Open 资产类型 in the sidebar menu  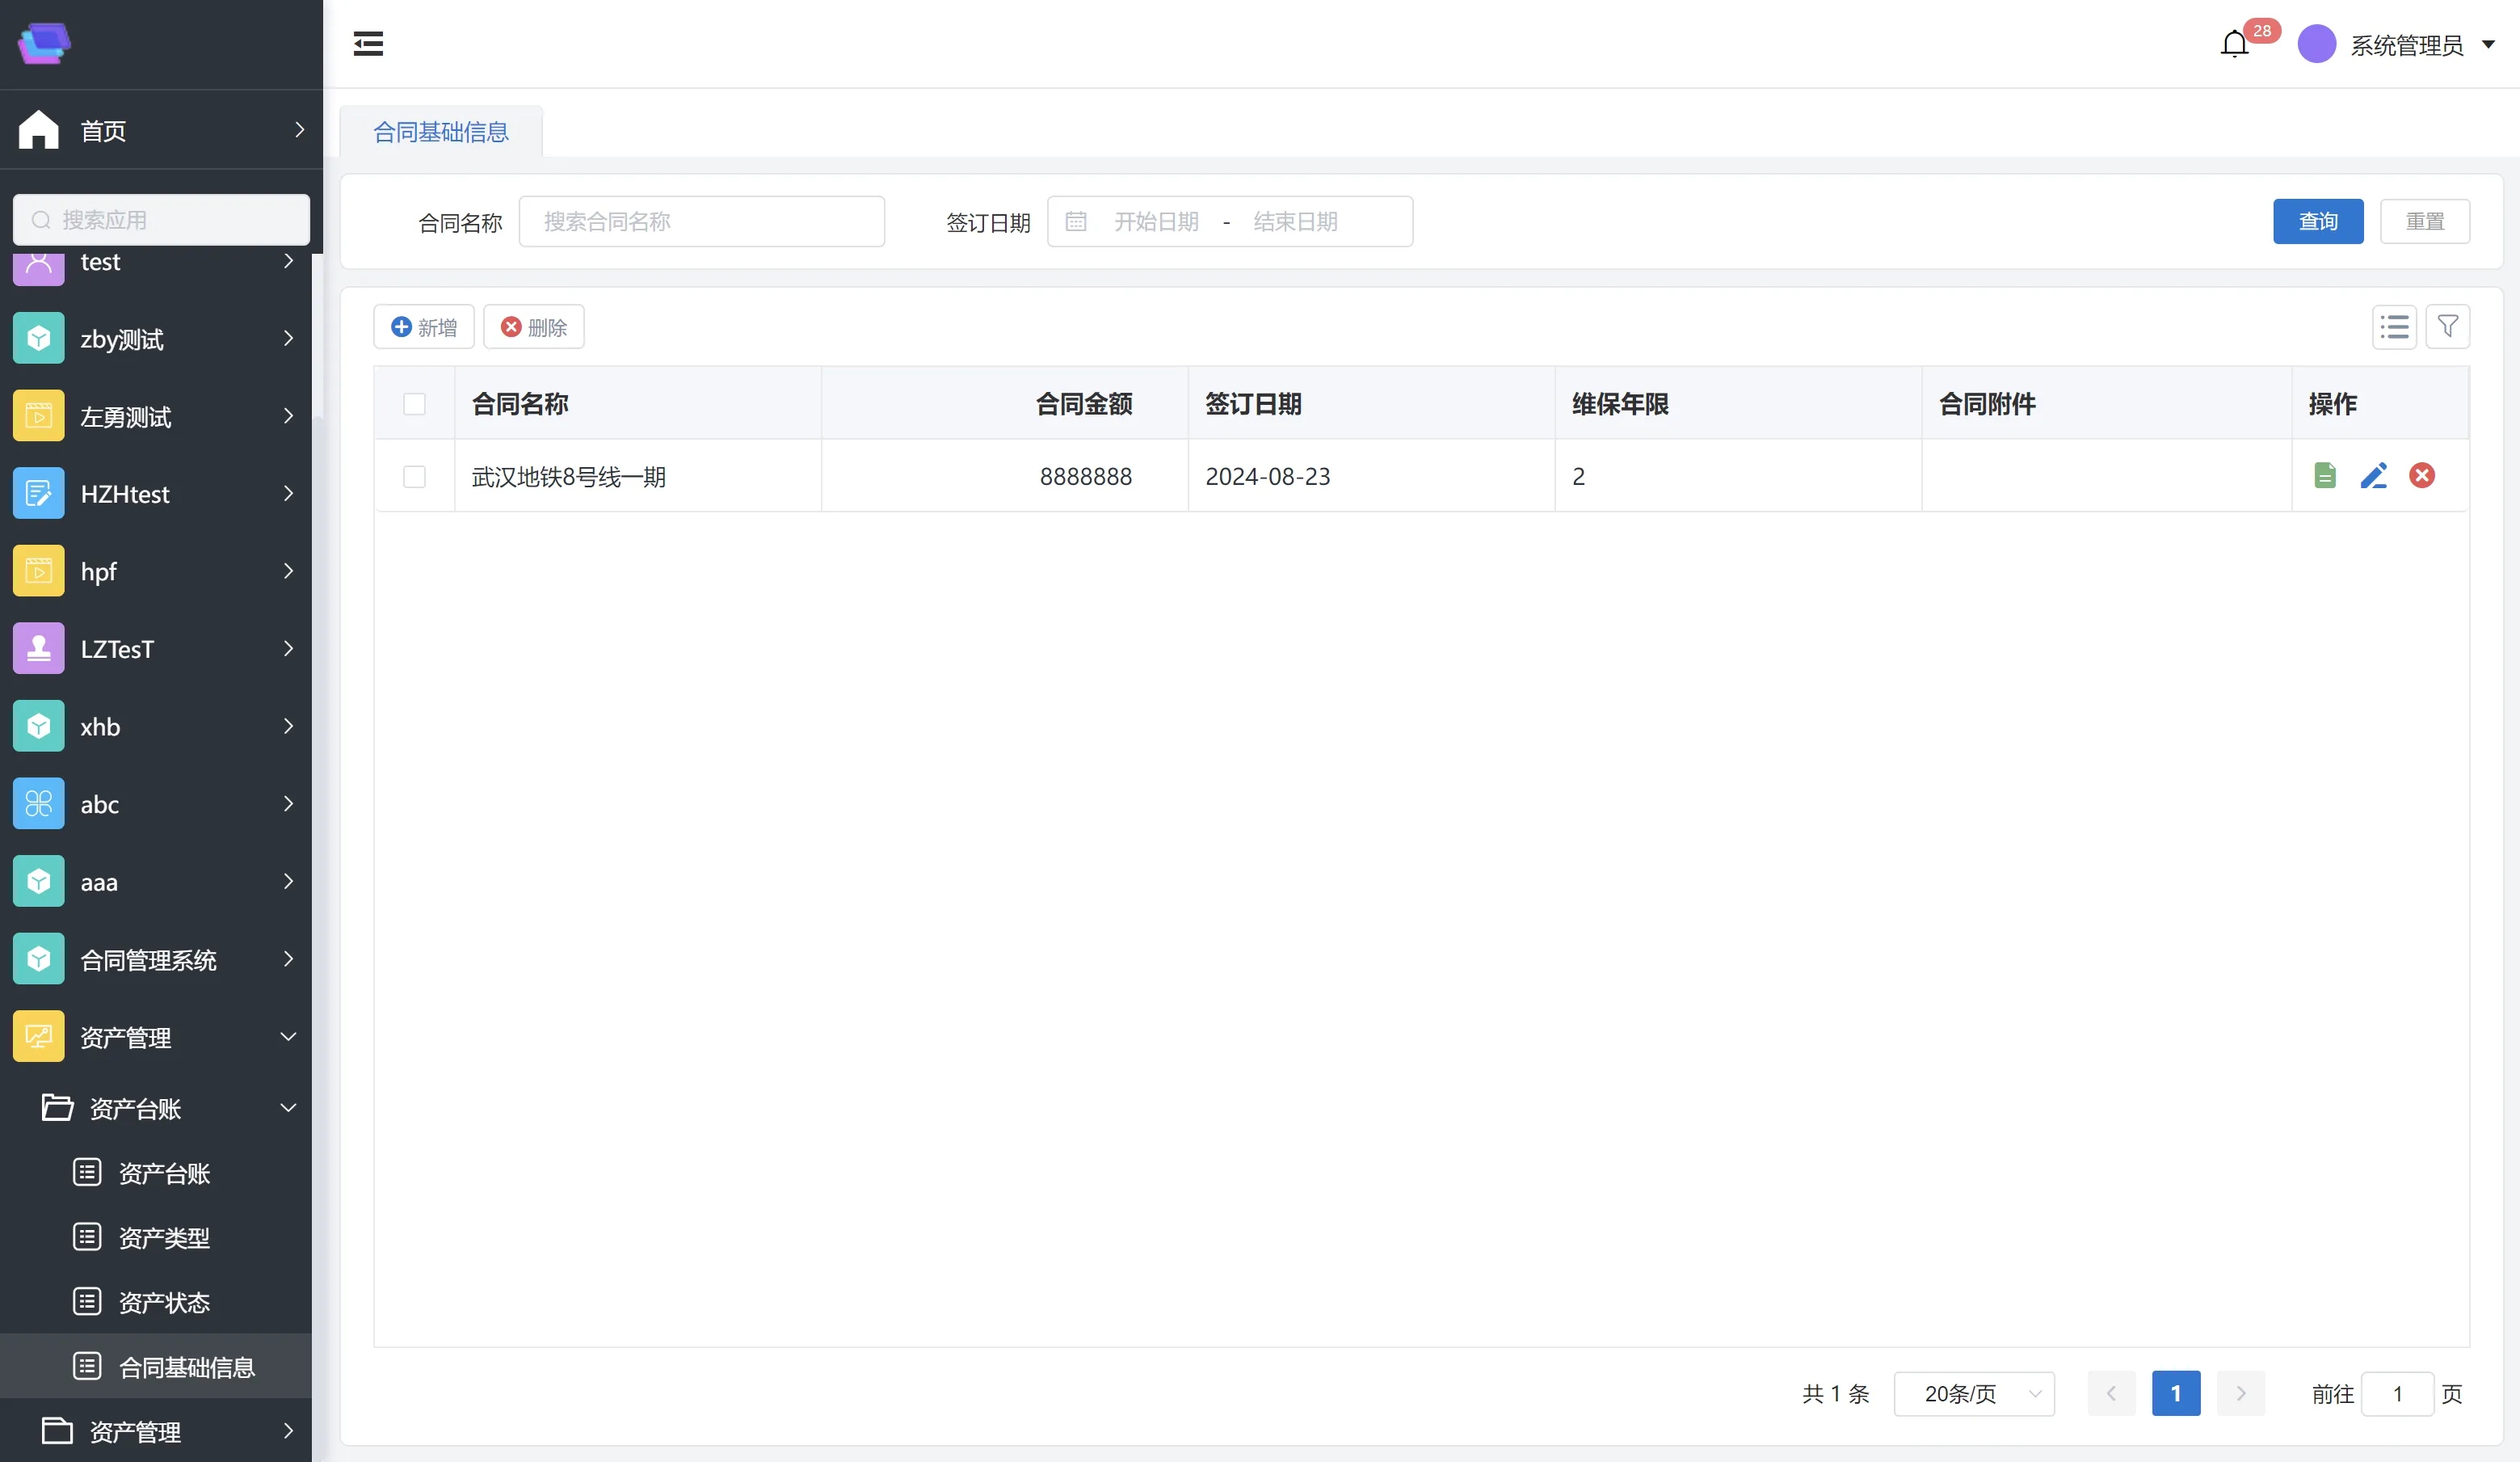pos(164,1238)
